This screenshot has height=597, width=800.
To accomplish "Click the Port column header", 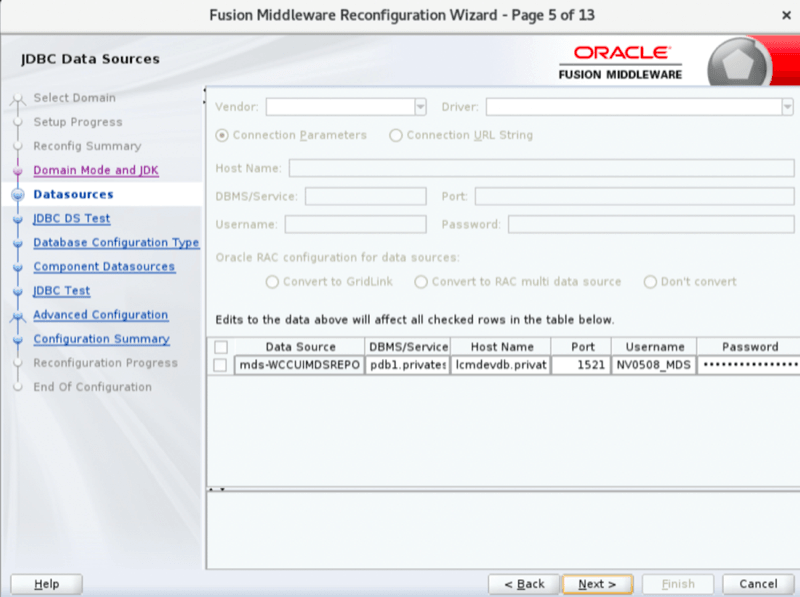I will tap(582, 347).
